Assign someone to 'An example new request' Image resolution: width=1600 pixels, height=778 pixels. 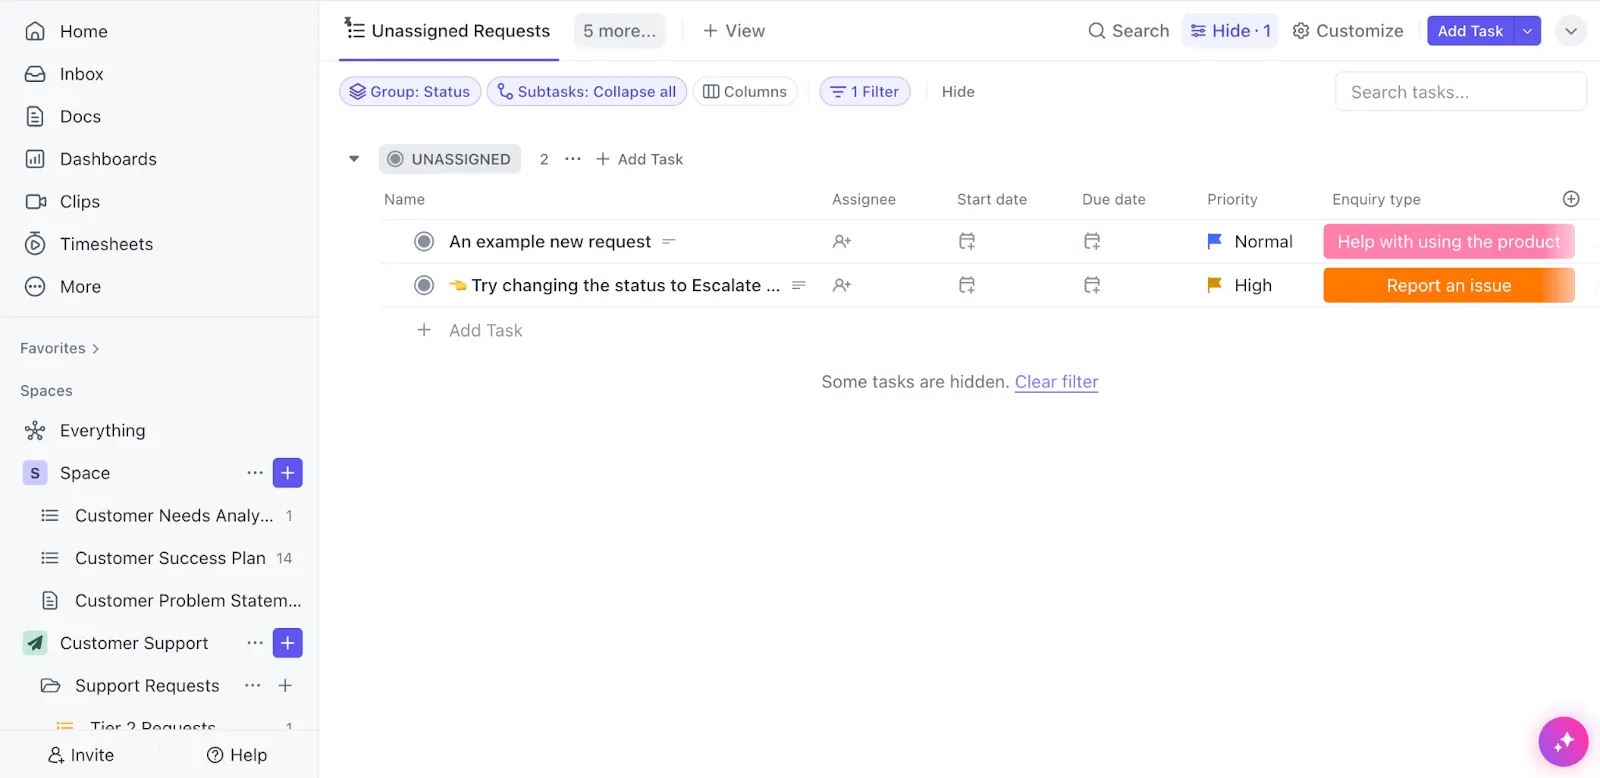[x=842, y=242]
